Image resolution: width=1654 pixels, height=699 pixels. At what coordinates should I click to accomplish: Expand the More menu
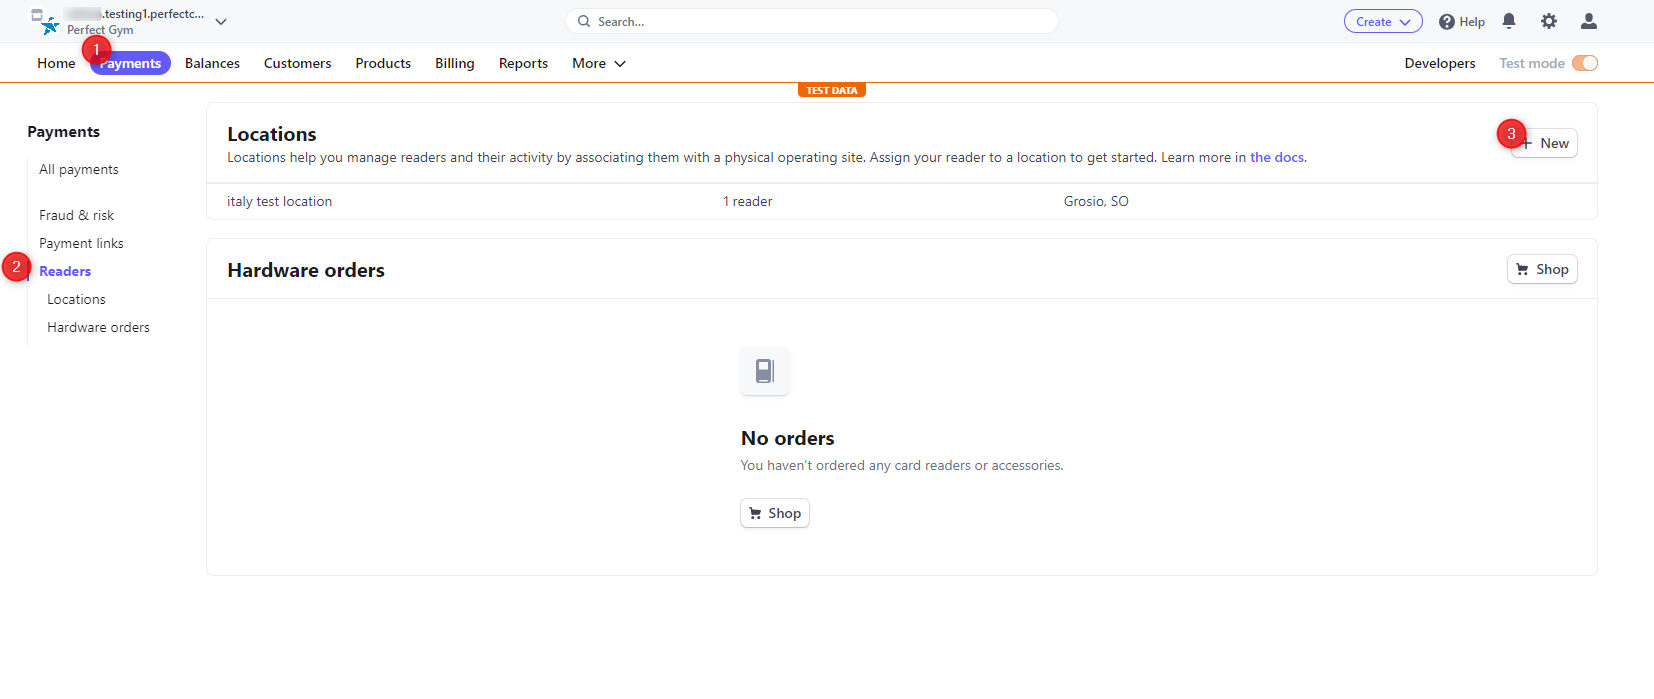click(598, 63)
